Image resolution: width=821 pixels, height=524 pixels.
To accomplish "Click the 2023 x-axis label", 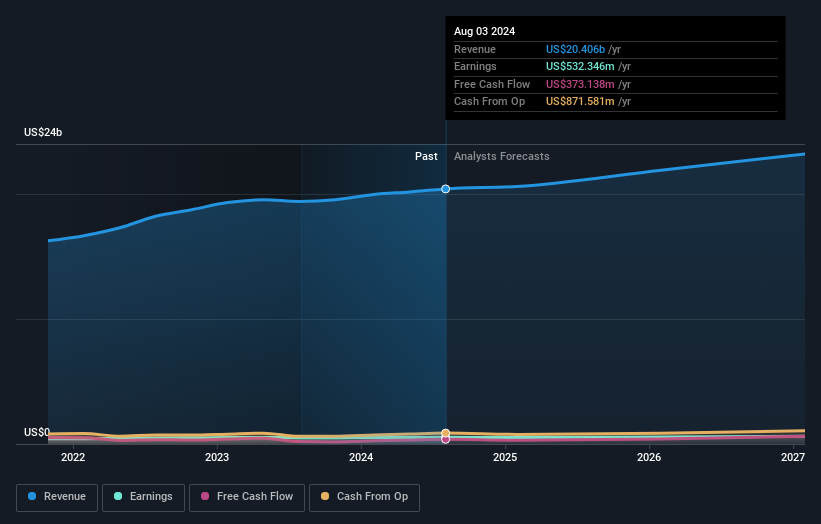I will pos(217,457).
